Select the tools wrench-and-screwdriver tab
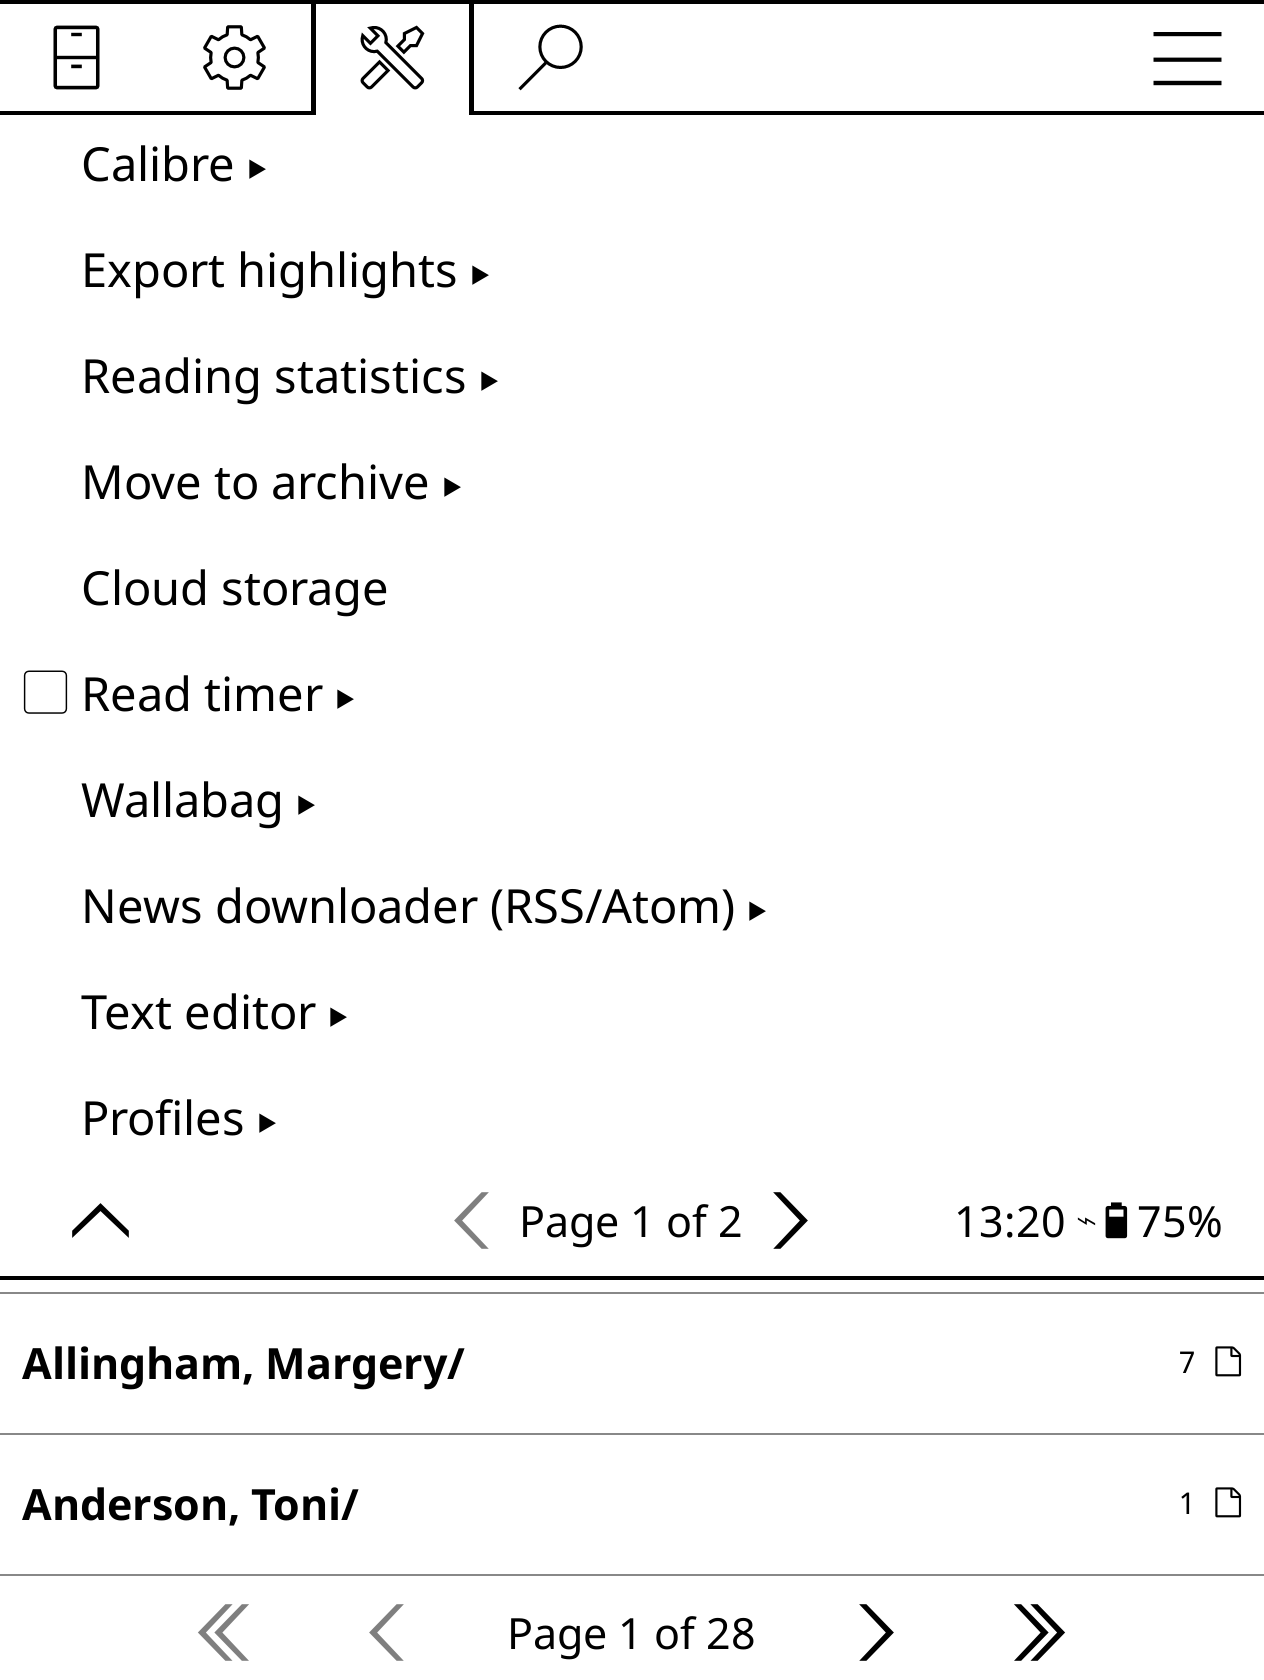The image size is (1264, 1680). pos(392,58)
